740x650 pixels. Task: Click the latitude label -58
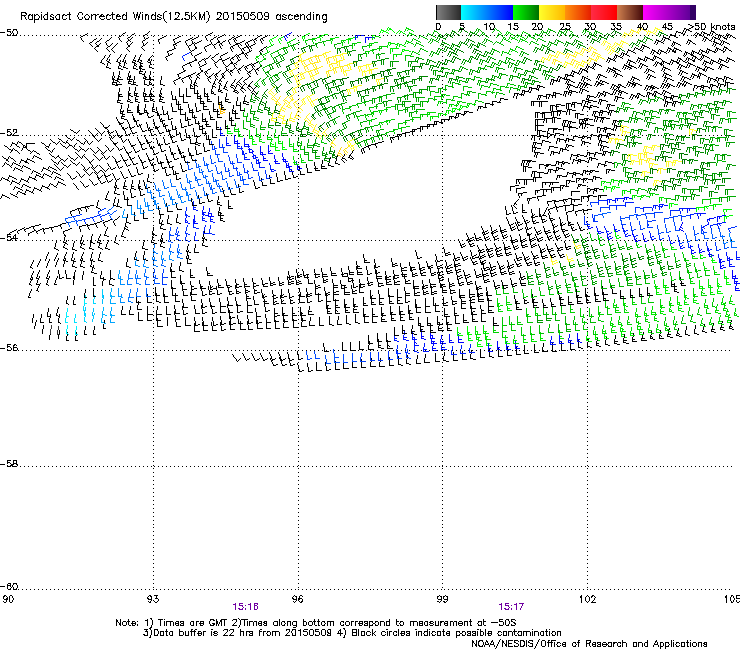[x=9, y=464]
